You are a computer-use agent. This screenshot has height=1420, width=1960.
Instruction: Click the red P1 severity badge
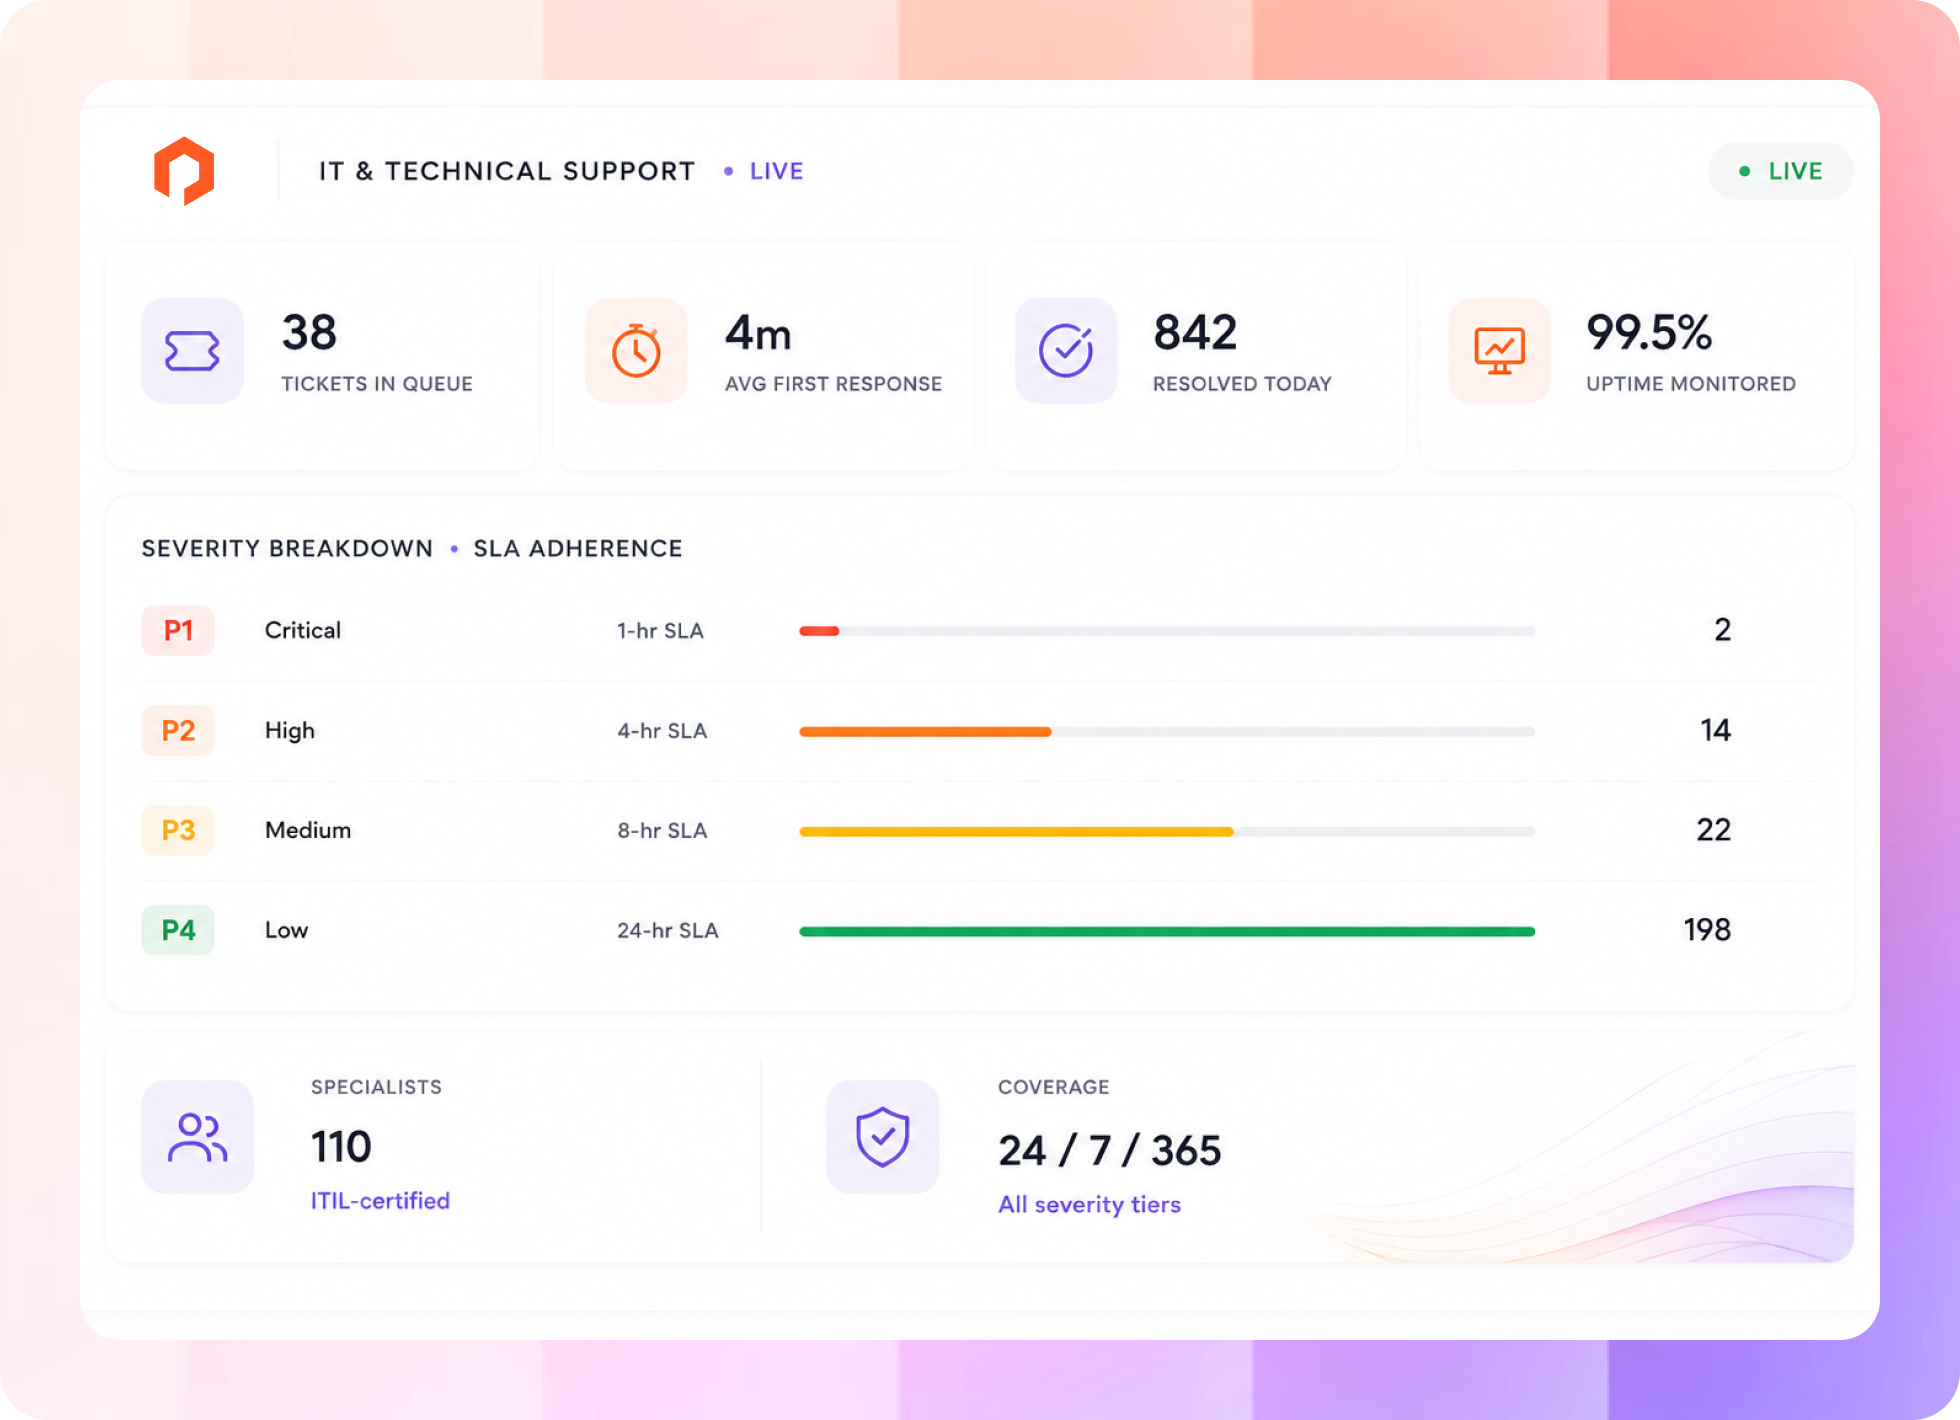tap(178, 630)
